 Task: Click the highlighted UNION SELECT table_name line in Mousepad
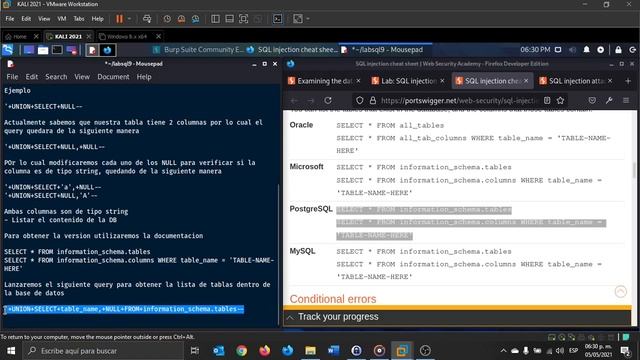pyautogui.click(x=124, y=309)
